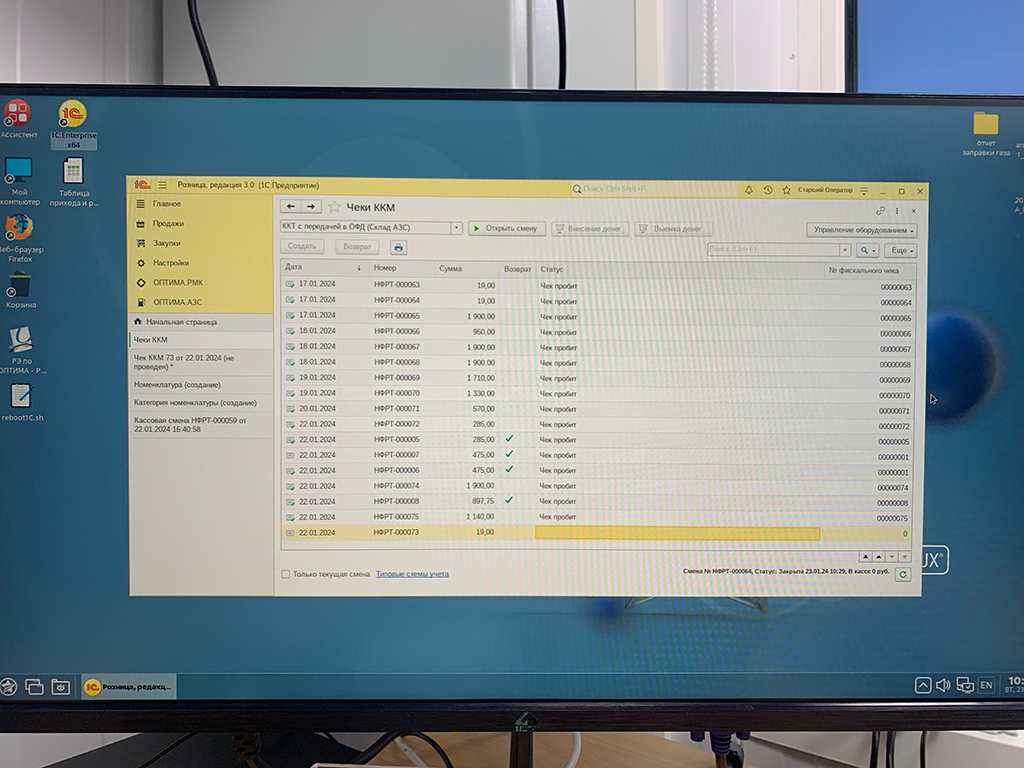The height and width of the screenshot is (768, 1024).
Task: Open the 'Продажи' section
Action: click(x=168, y=223)
